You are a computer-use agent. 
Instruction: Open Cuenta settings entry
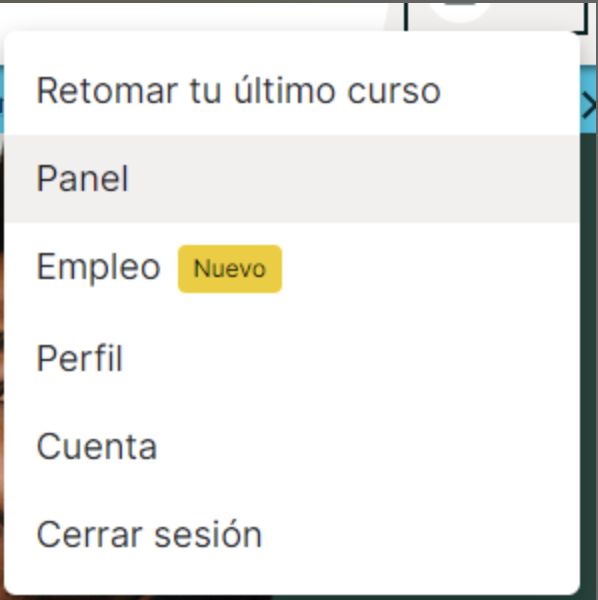tap(292, 446)
